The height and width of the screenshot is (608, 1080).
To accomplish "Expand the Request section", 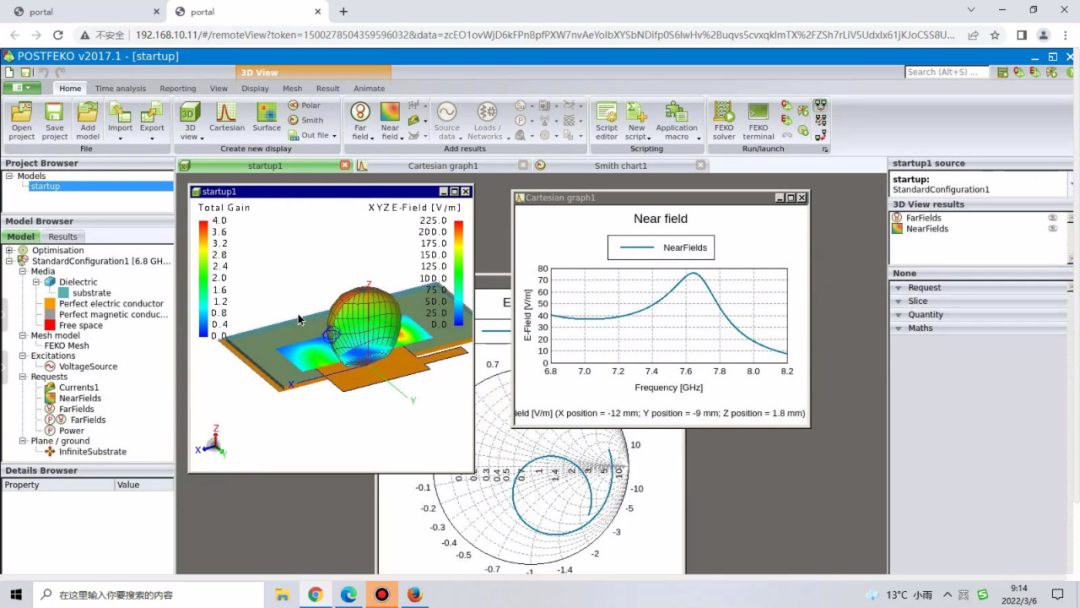I will [x=898, y=288].
